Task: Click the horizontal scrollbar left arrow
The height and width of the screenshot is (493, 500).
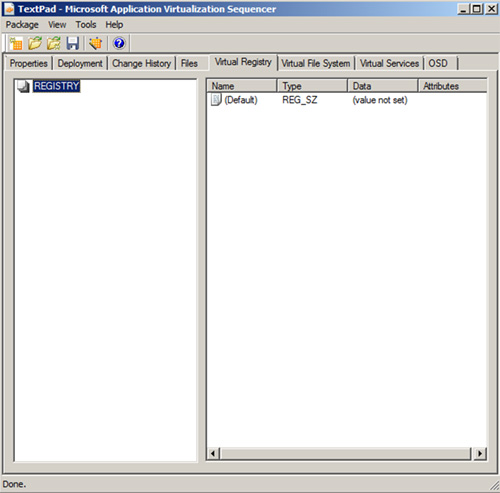Action: (x=213, y=453)
